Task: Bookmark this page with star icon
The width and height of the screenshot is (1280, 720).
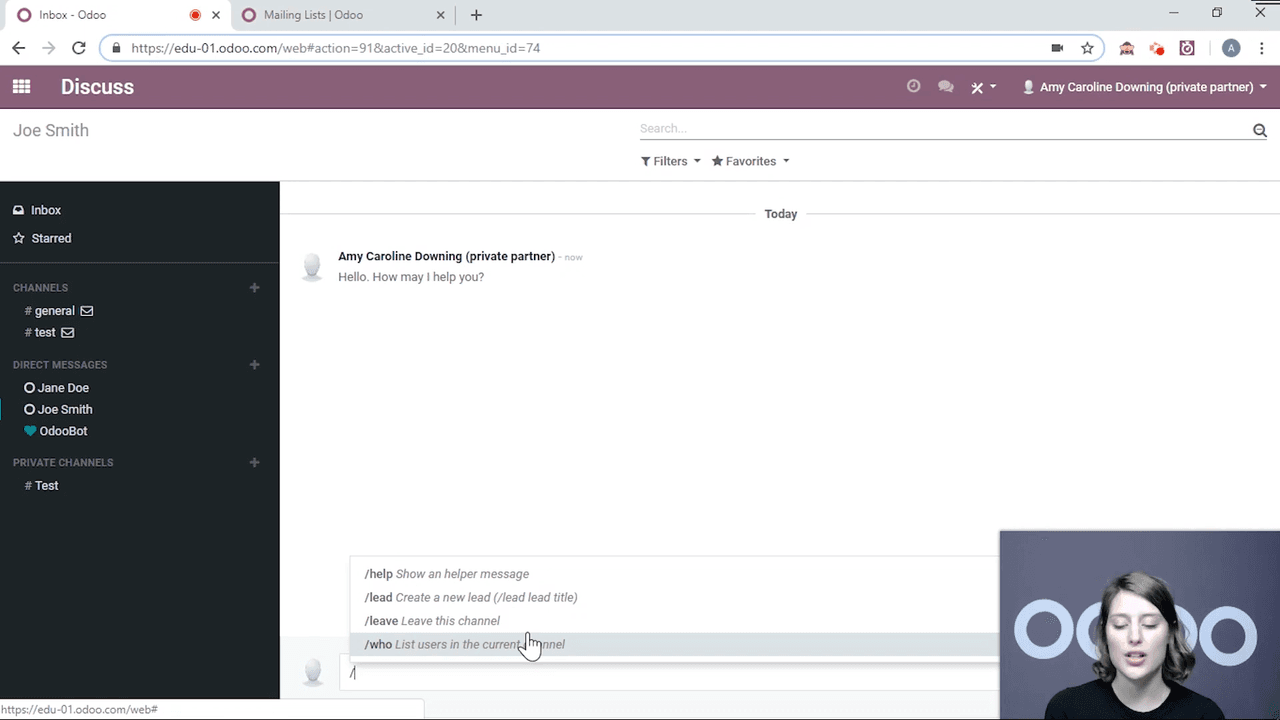Action: click(1087, 48)
